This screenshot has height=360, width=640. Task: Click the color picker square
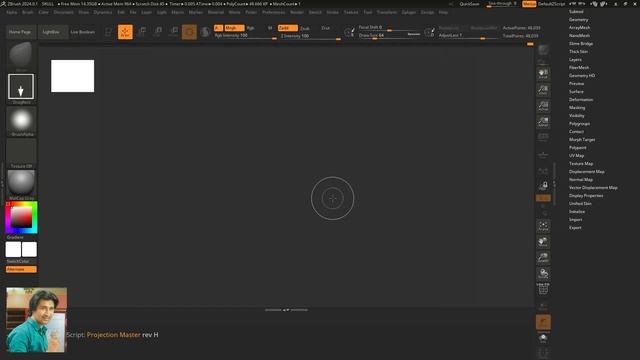tap(21, 217)
